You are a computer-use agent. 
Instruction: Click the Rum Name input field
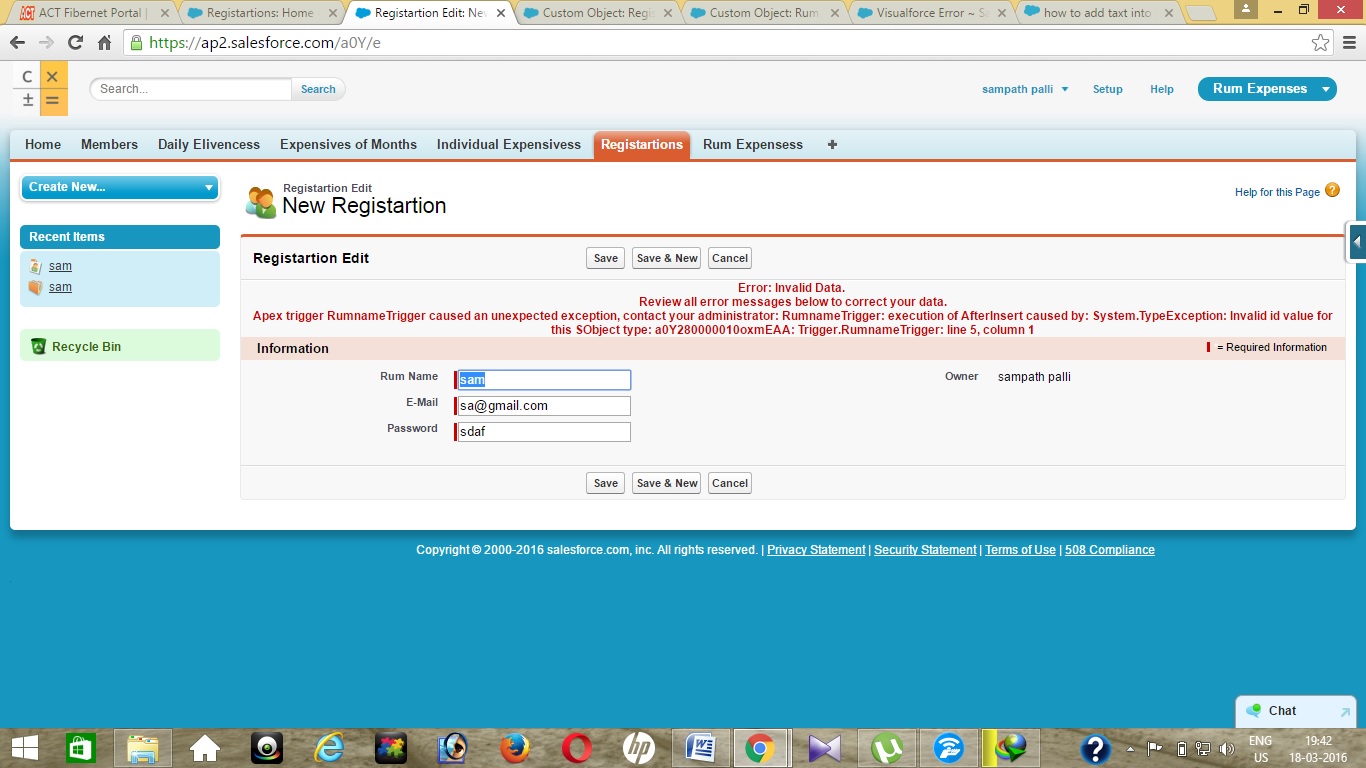(x=544, y=380)
